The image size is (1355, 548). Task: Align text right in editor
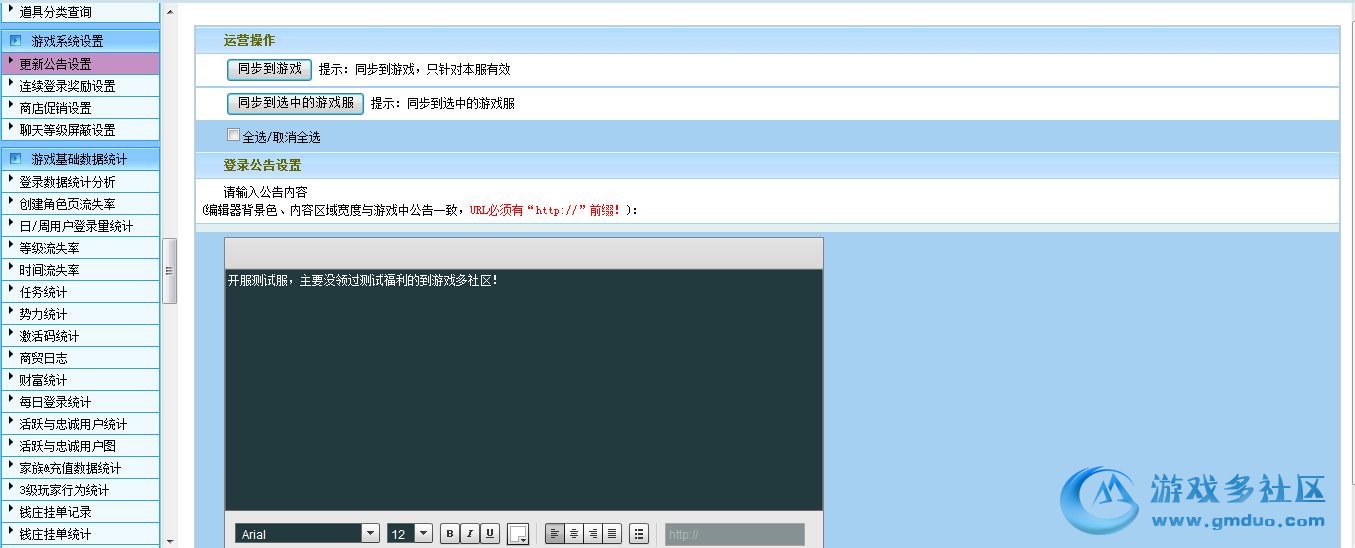tap(593, 534)
